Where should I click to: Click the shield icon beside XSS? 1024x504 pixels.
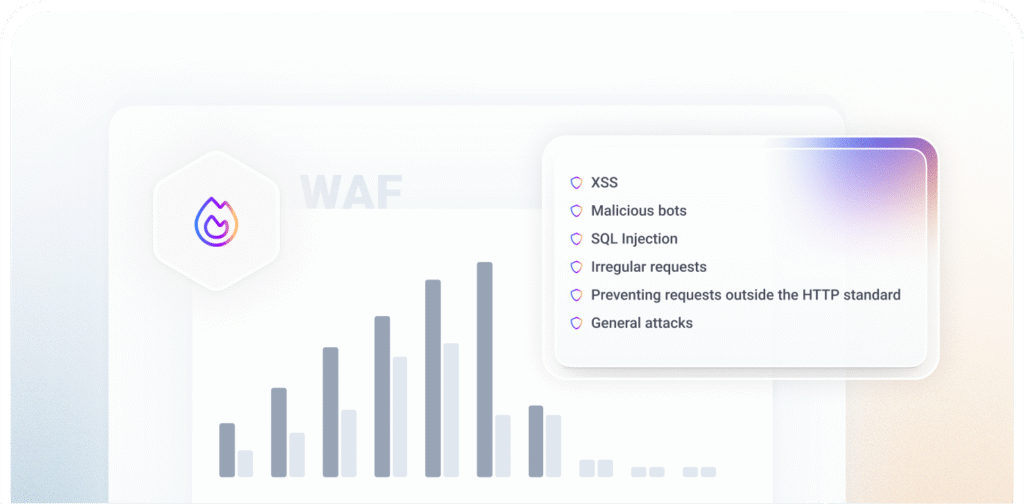point(576,183)
